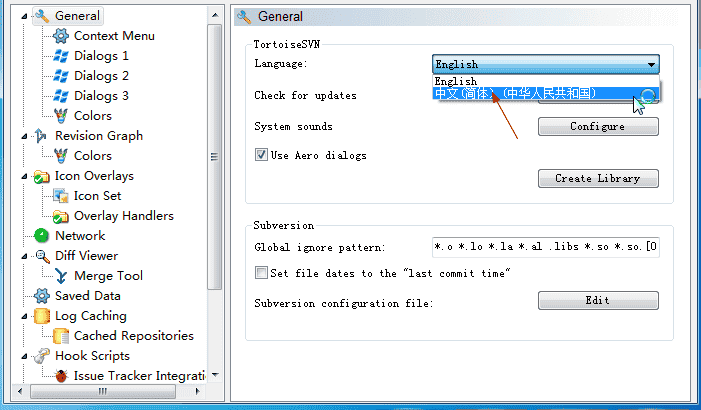Click the Issue Tracker bug icon
701x410 pixels.
tap(61, 376)
